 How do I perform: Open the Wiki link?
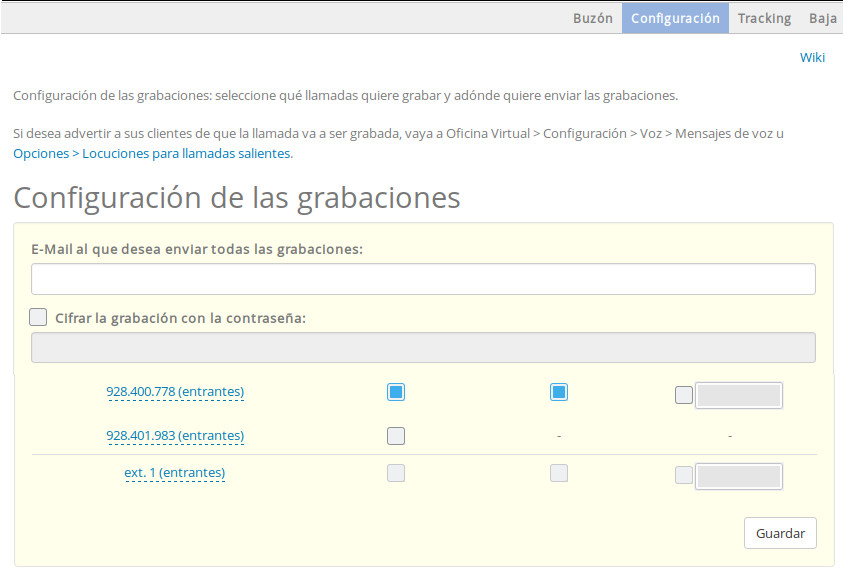coord(812,57)
